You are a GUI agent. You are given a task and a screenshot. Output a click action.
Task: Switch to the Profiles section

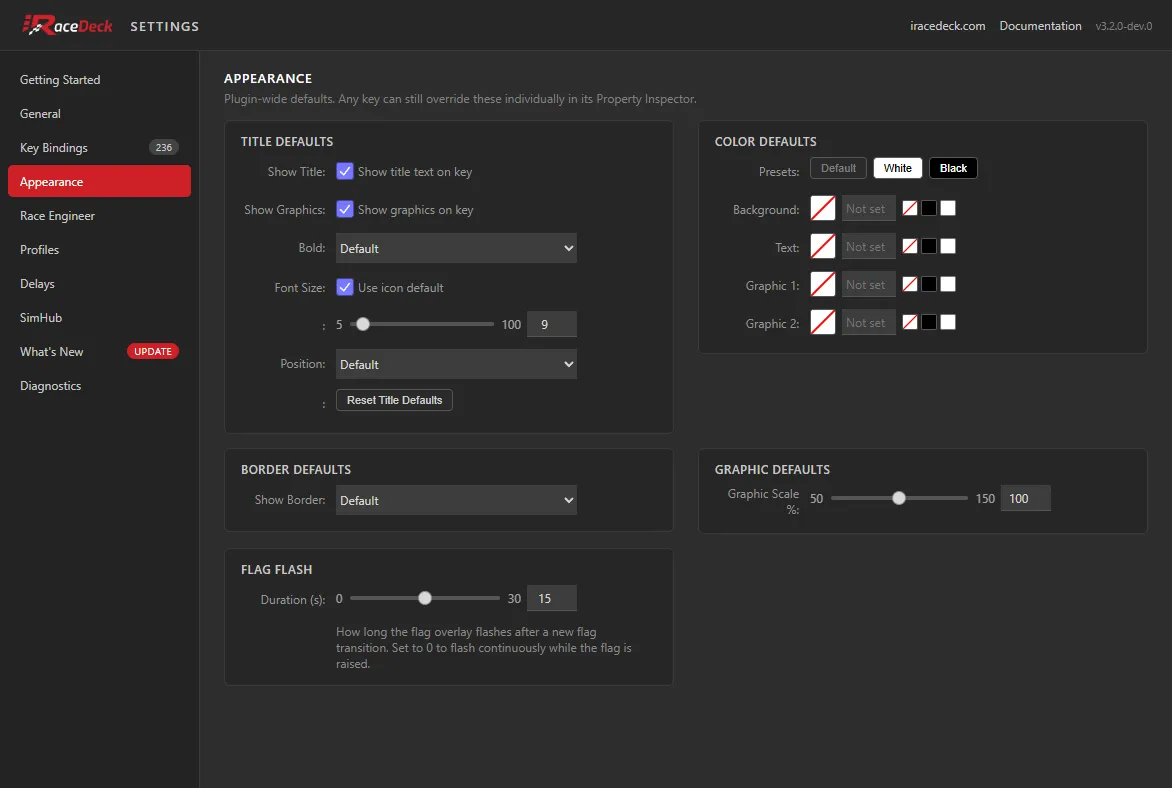tap(99, 250)
